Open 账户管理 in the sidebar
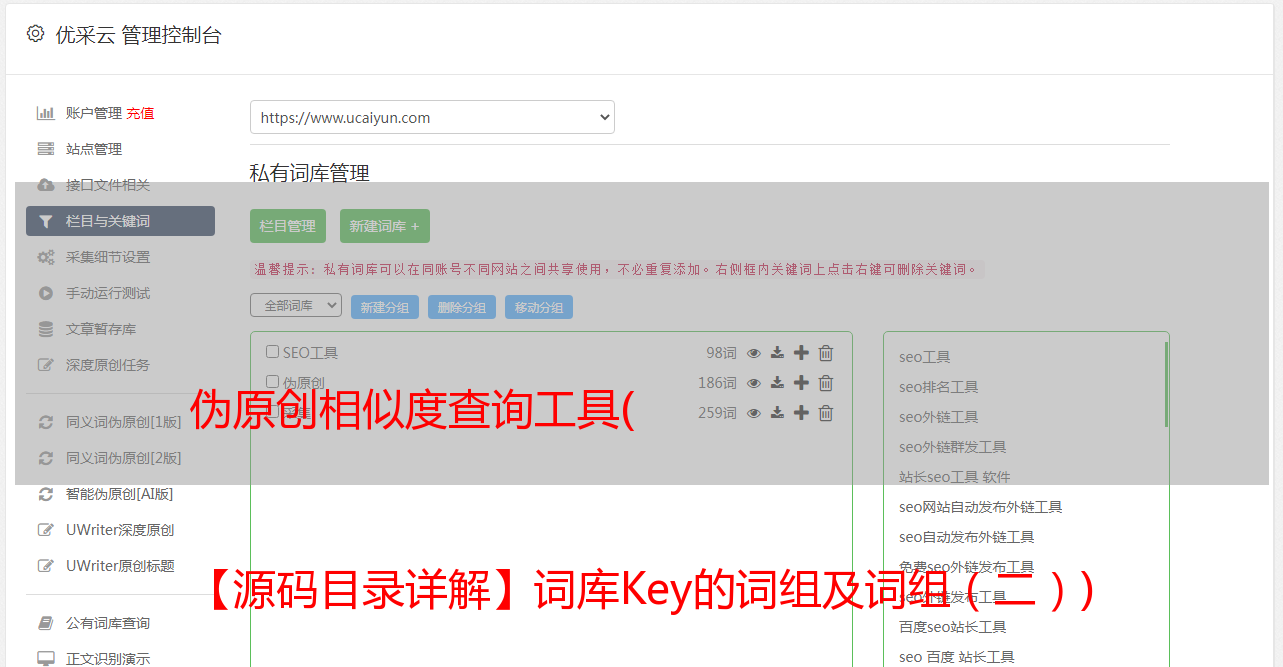 pos(94,113)
